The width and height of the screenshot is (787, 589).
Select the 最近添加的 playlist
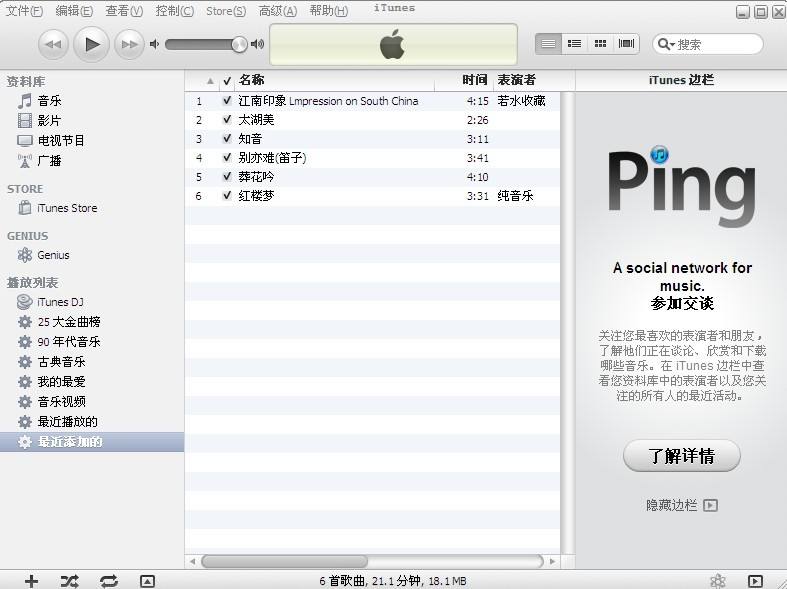tap(92, 441)
